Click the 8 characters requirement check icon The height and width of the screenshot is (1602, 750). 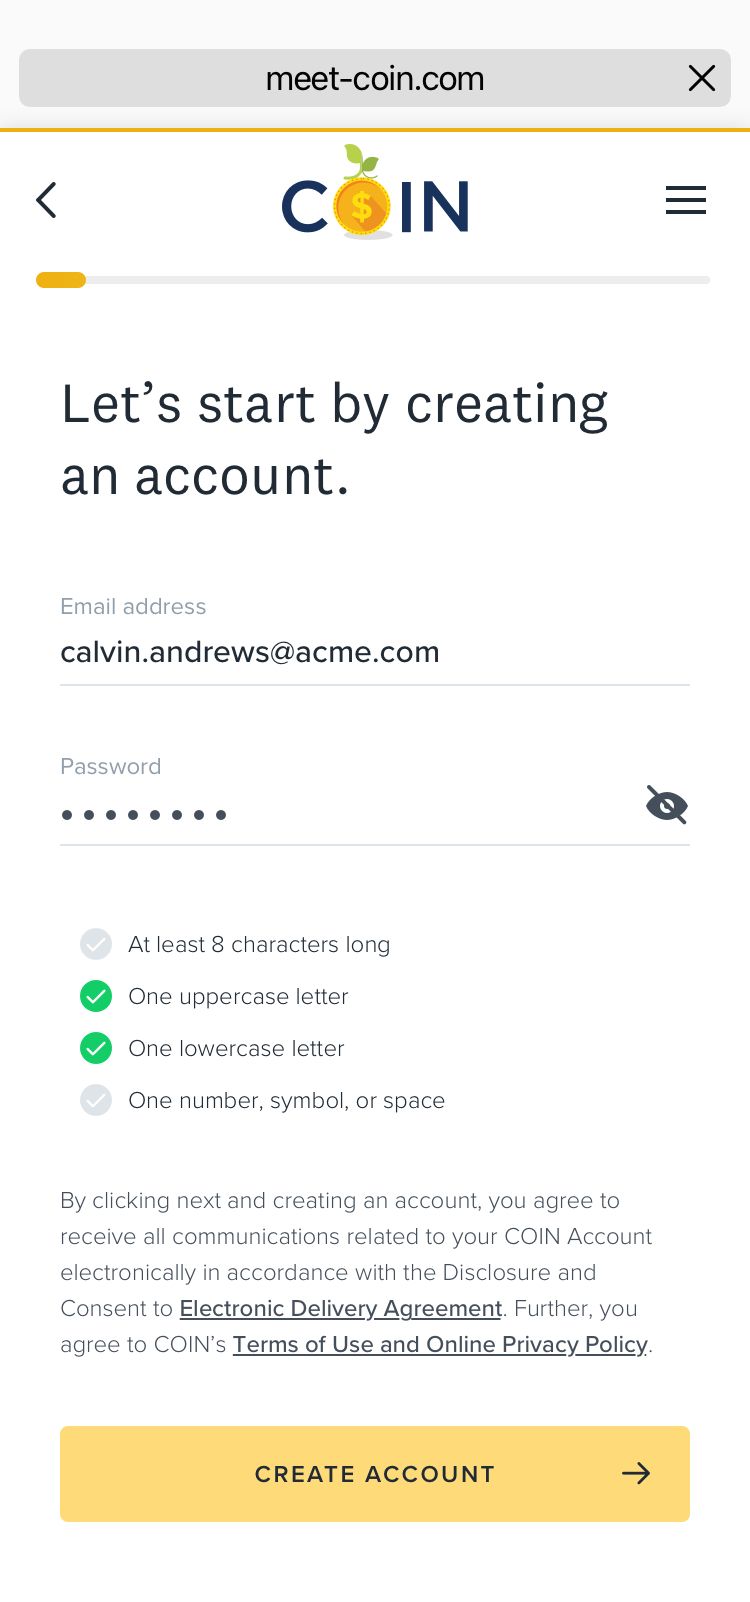click(x=96, y=944)
